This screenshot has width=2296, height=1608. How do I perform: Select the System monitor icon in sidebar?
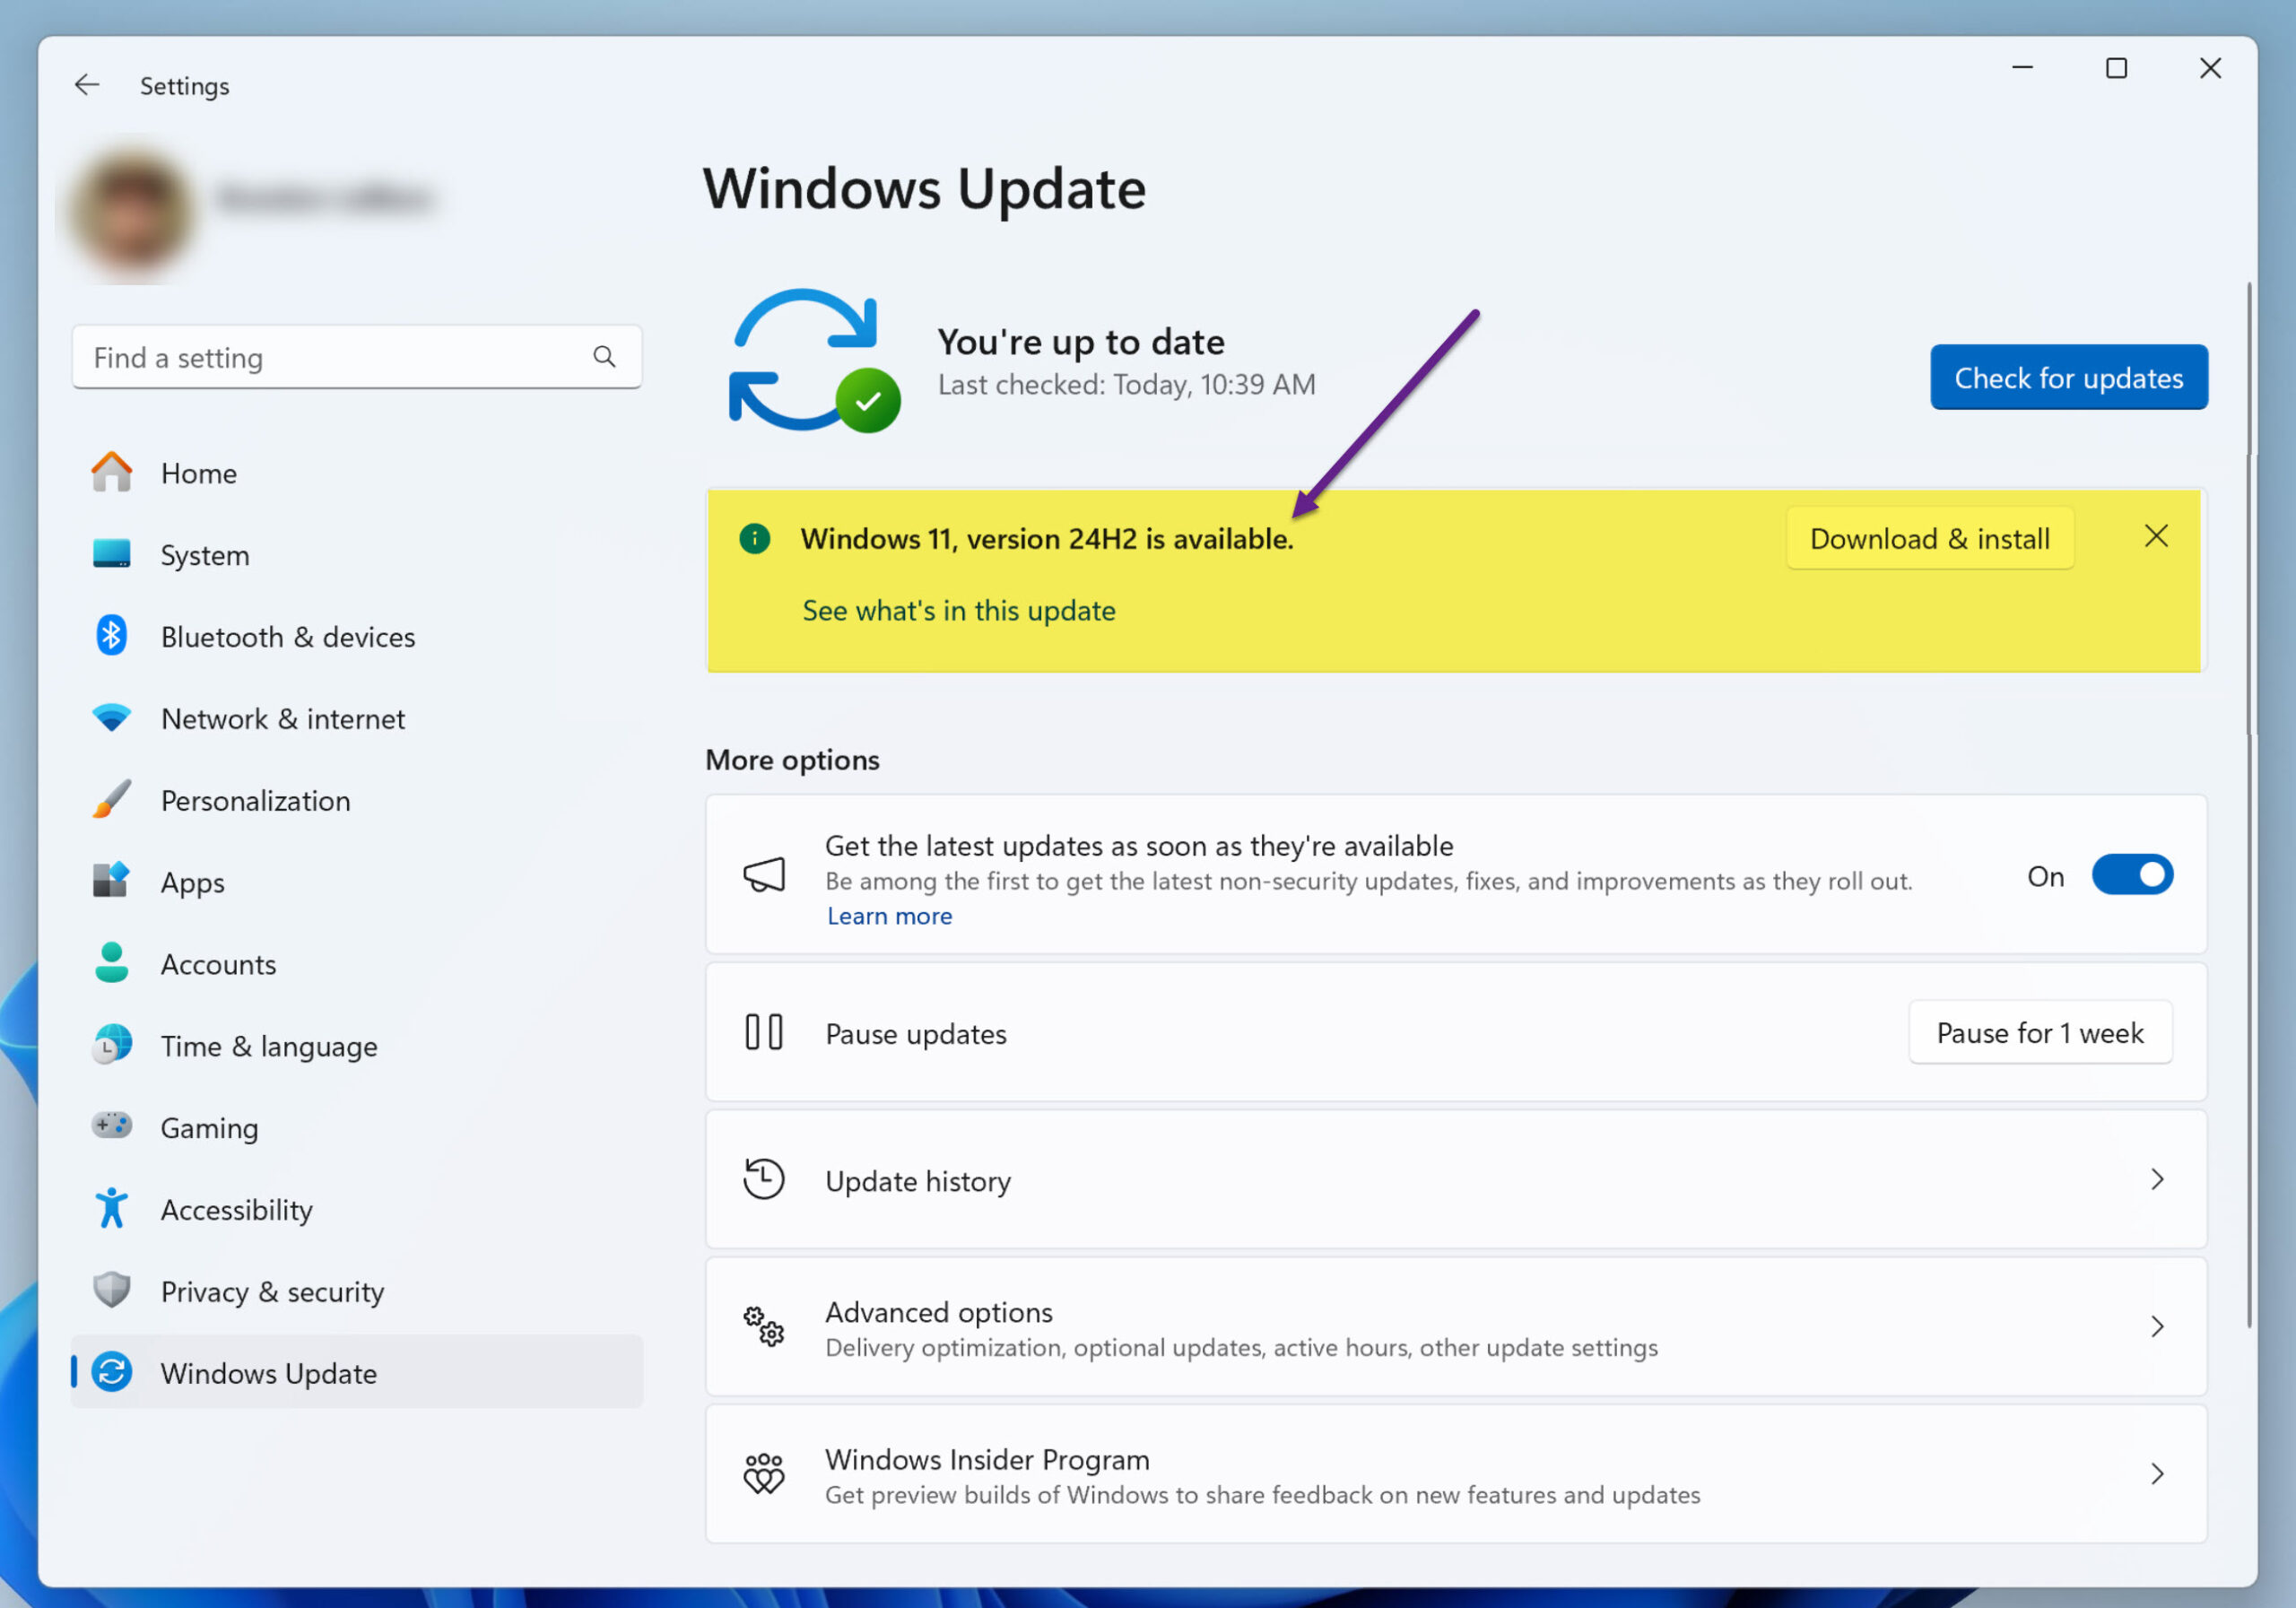click(111, 554)
